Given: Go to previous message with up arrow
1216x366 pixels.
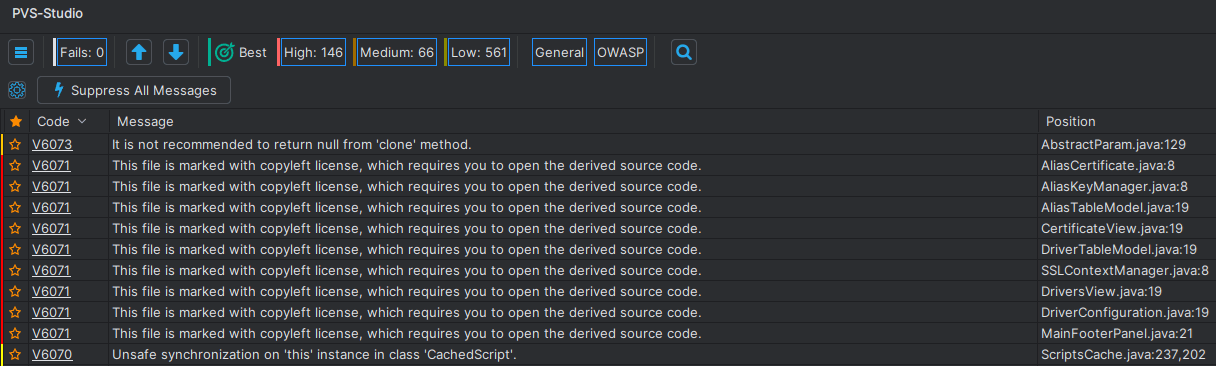Looking at the screenshot, I should tap(139, 52).
